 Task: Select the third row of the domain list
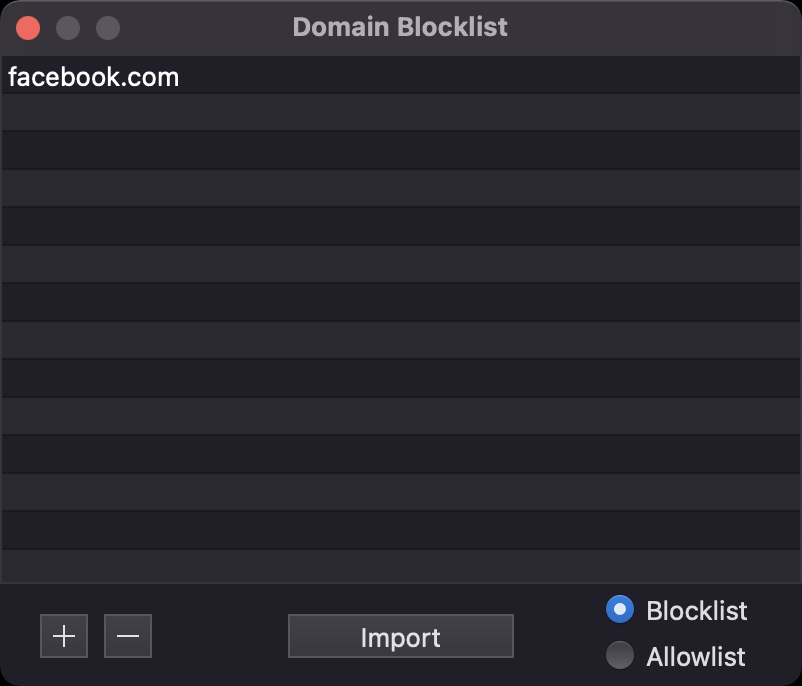400,150
